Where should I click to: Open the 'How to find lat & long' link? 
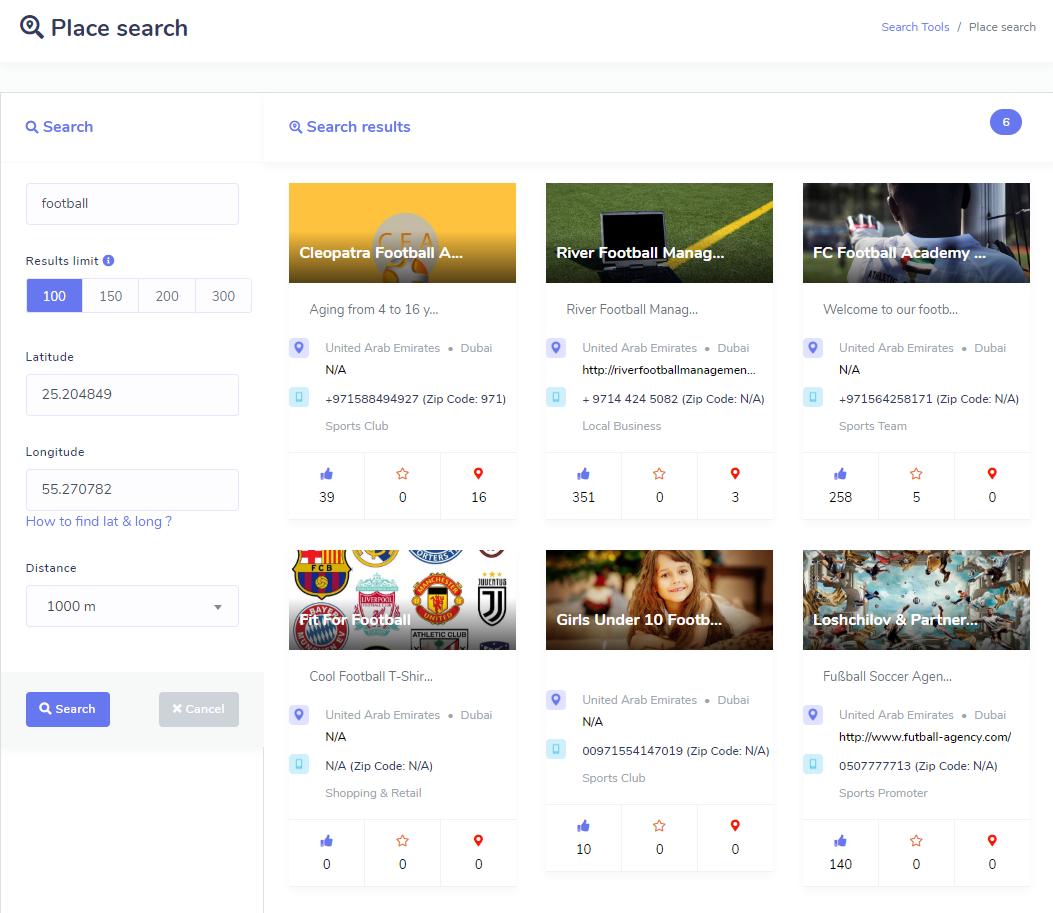click(99, 521)
